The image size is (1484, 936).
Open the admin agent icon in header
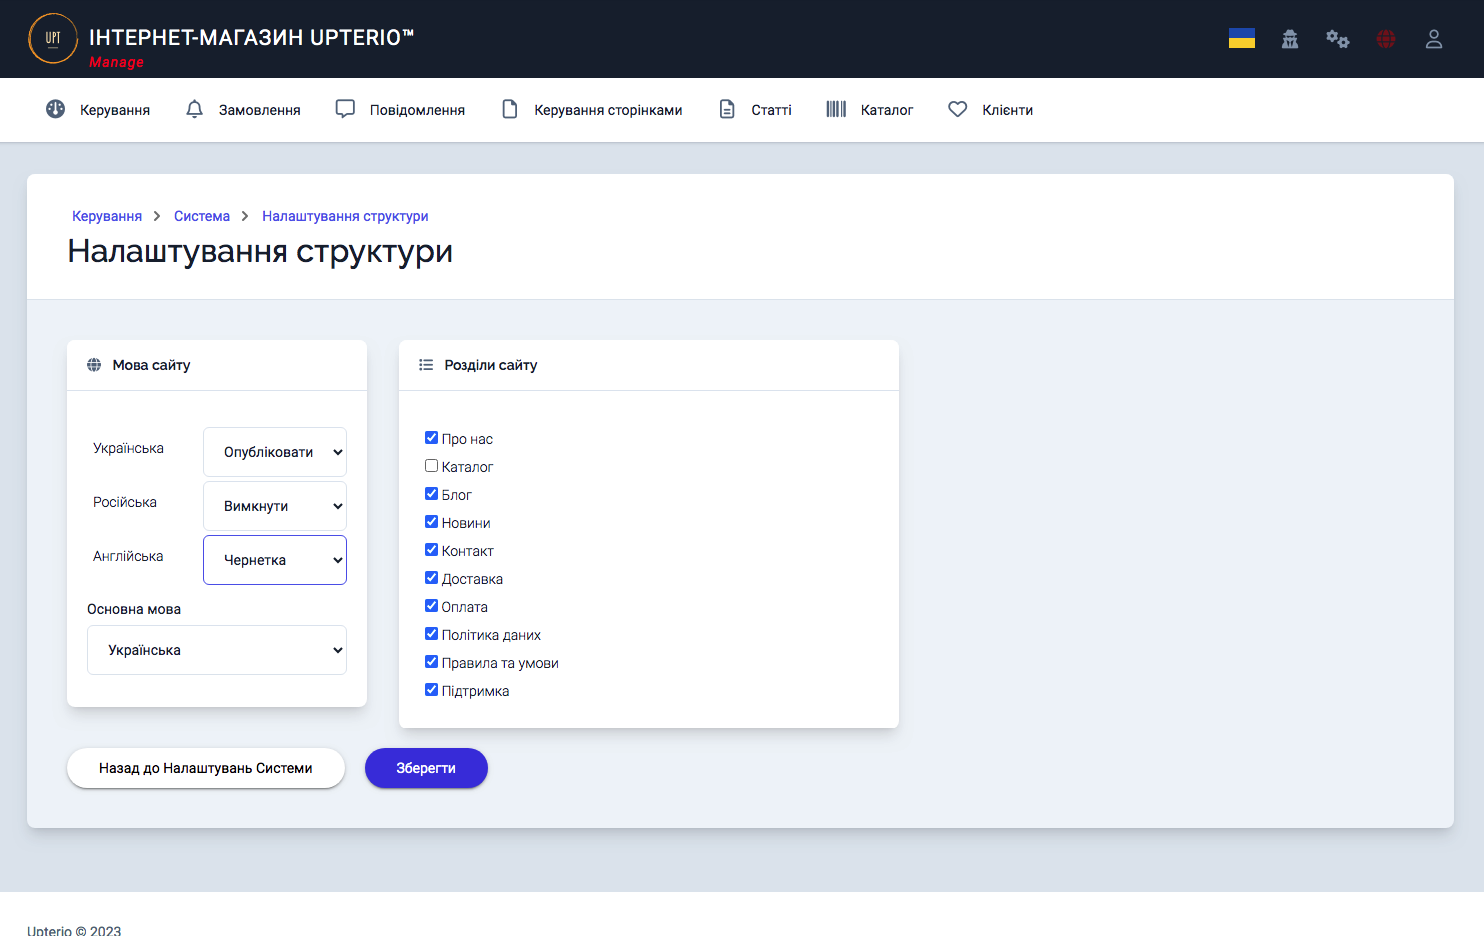(1290, 39)
